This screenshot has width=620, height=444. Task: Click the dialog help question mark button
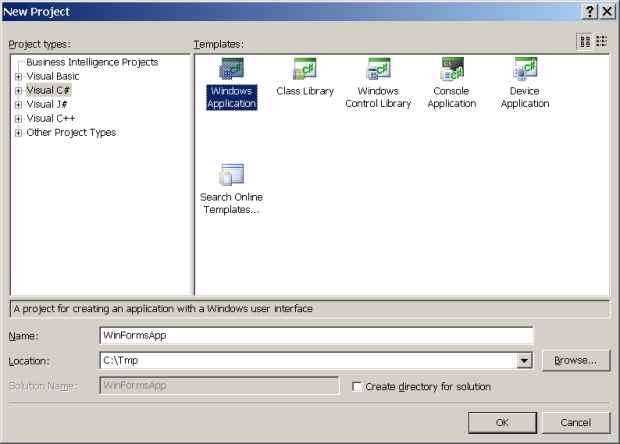(x=589, y=9)
